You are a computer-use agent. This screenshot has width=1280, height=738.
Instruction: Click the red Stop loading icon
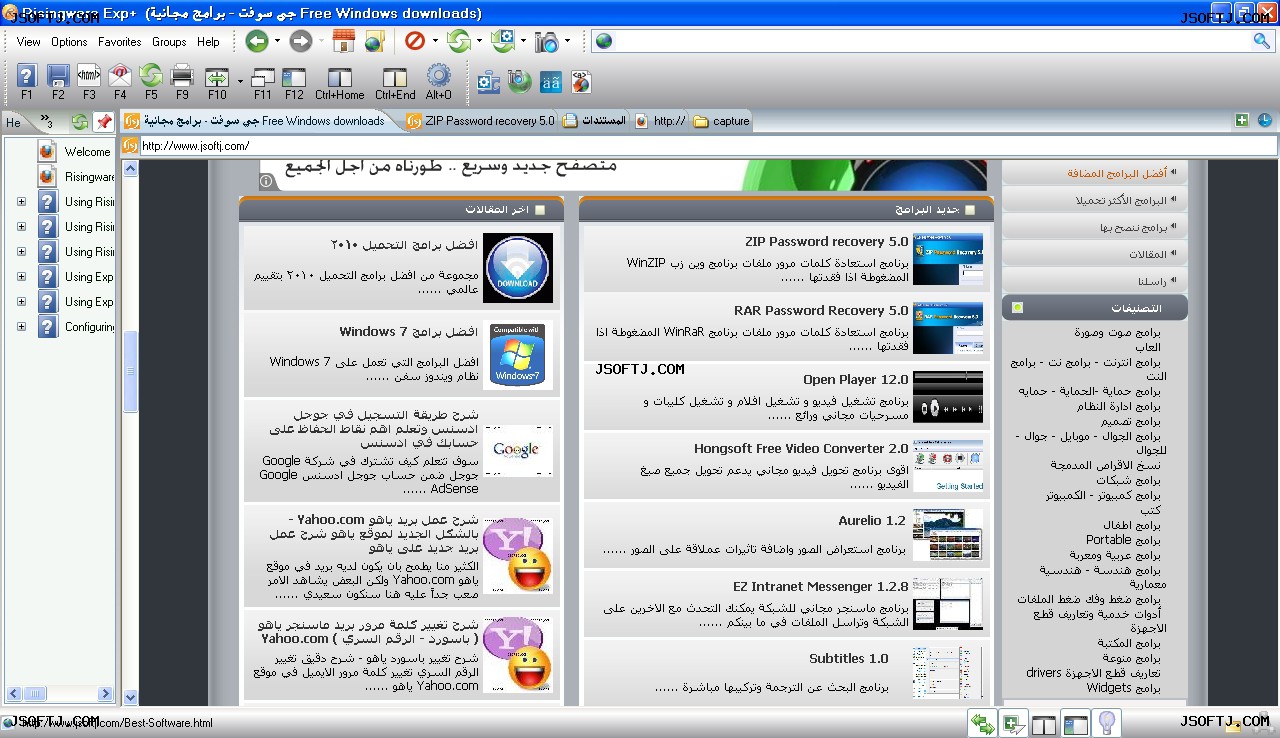pyautogui.click(x=415, y=41)
